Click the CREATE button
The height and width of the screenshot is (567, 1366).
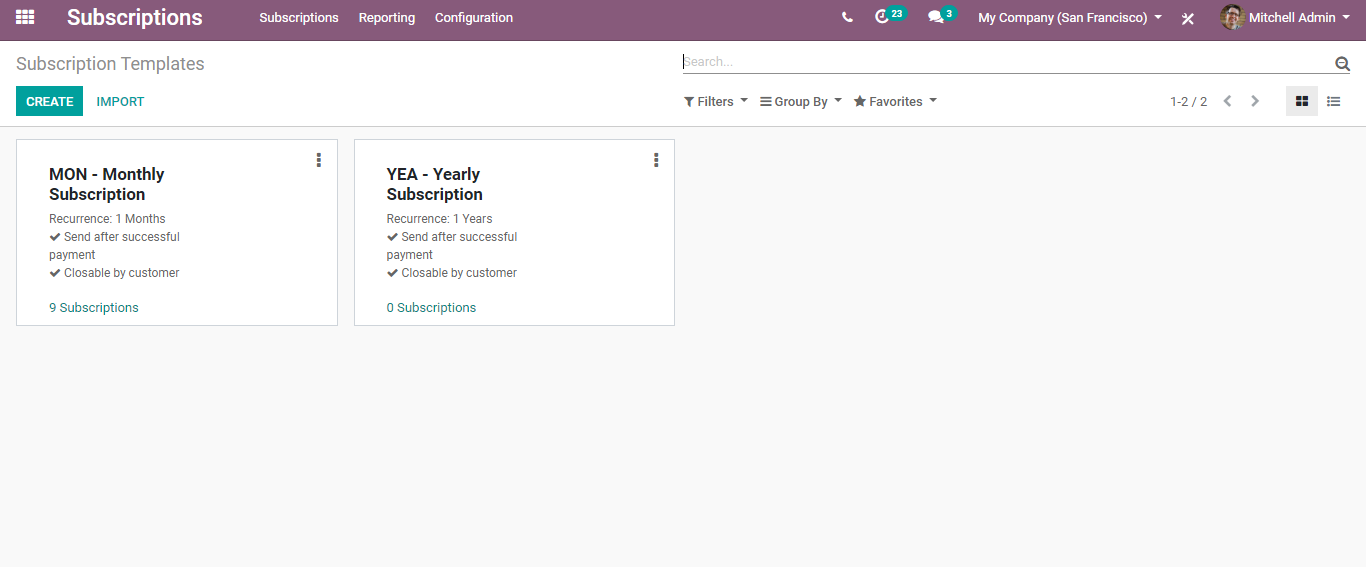(x=50, y=101)
